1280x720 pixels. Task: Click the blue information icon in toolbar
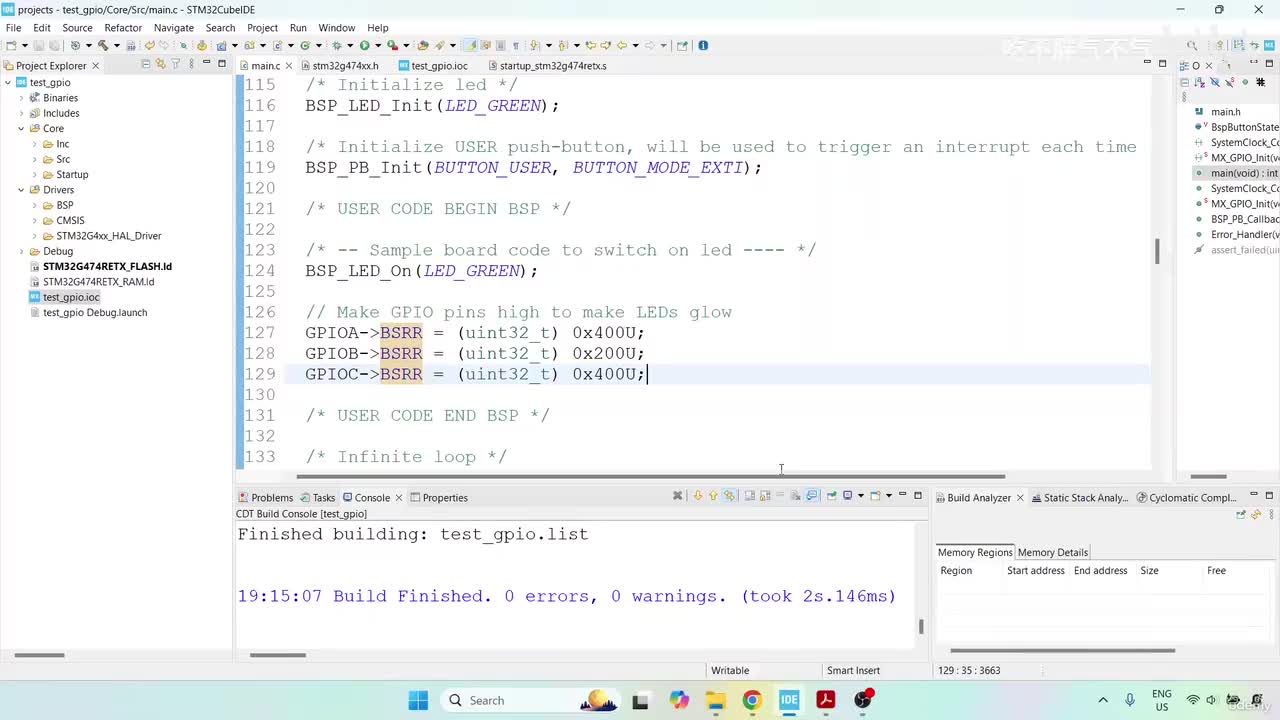point(703,45)
